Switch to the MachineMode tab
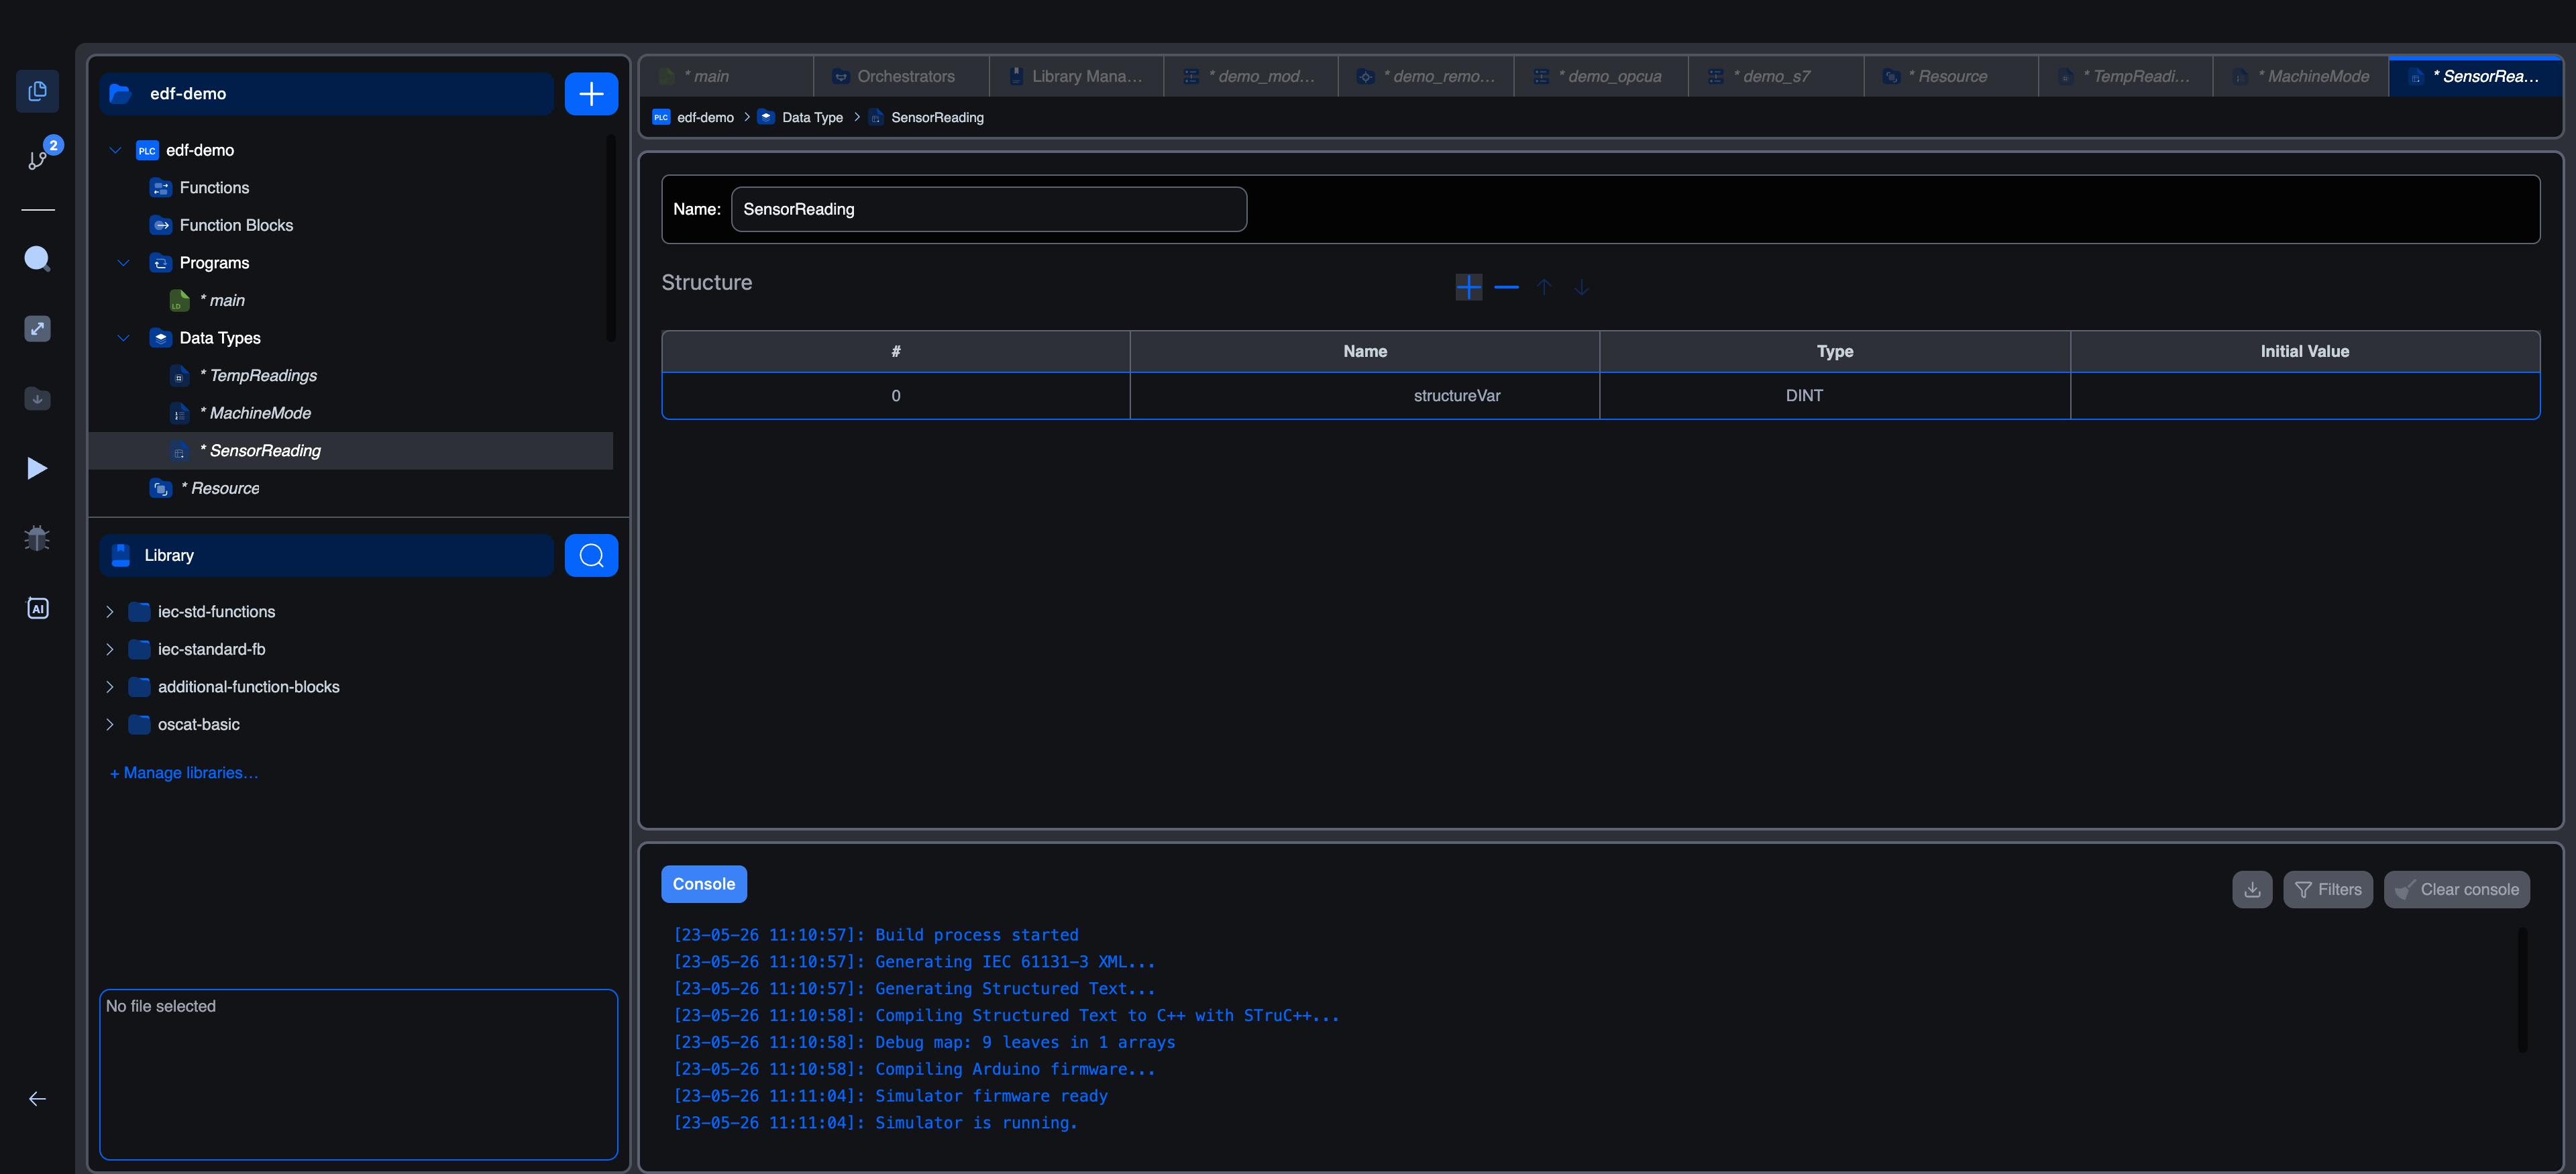 2301,76
